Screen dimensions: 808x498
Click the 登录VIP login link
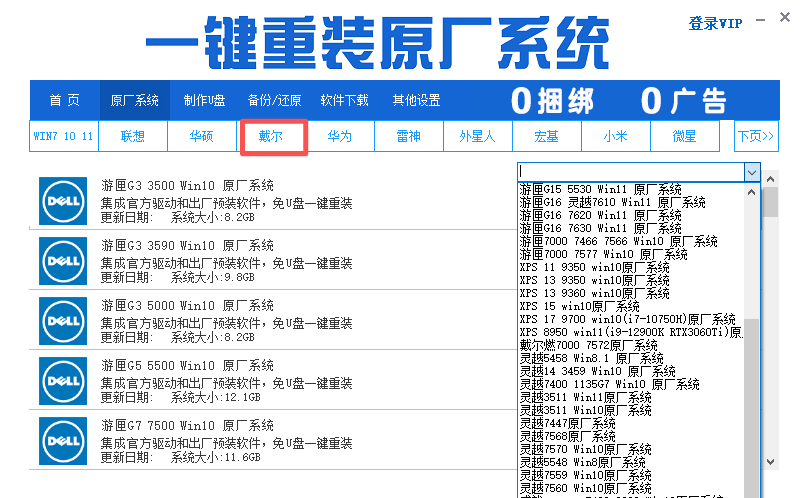tap(715, 23)
